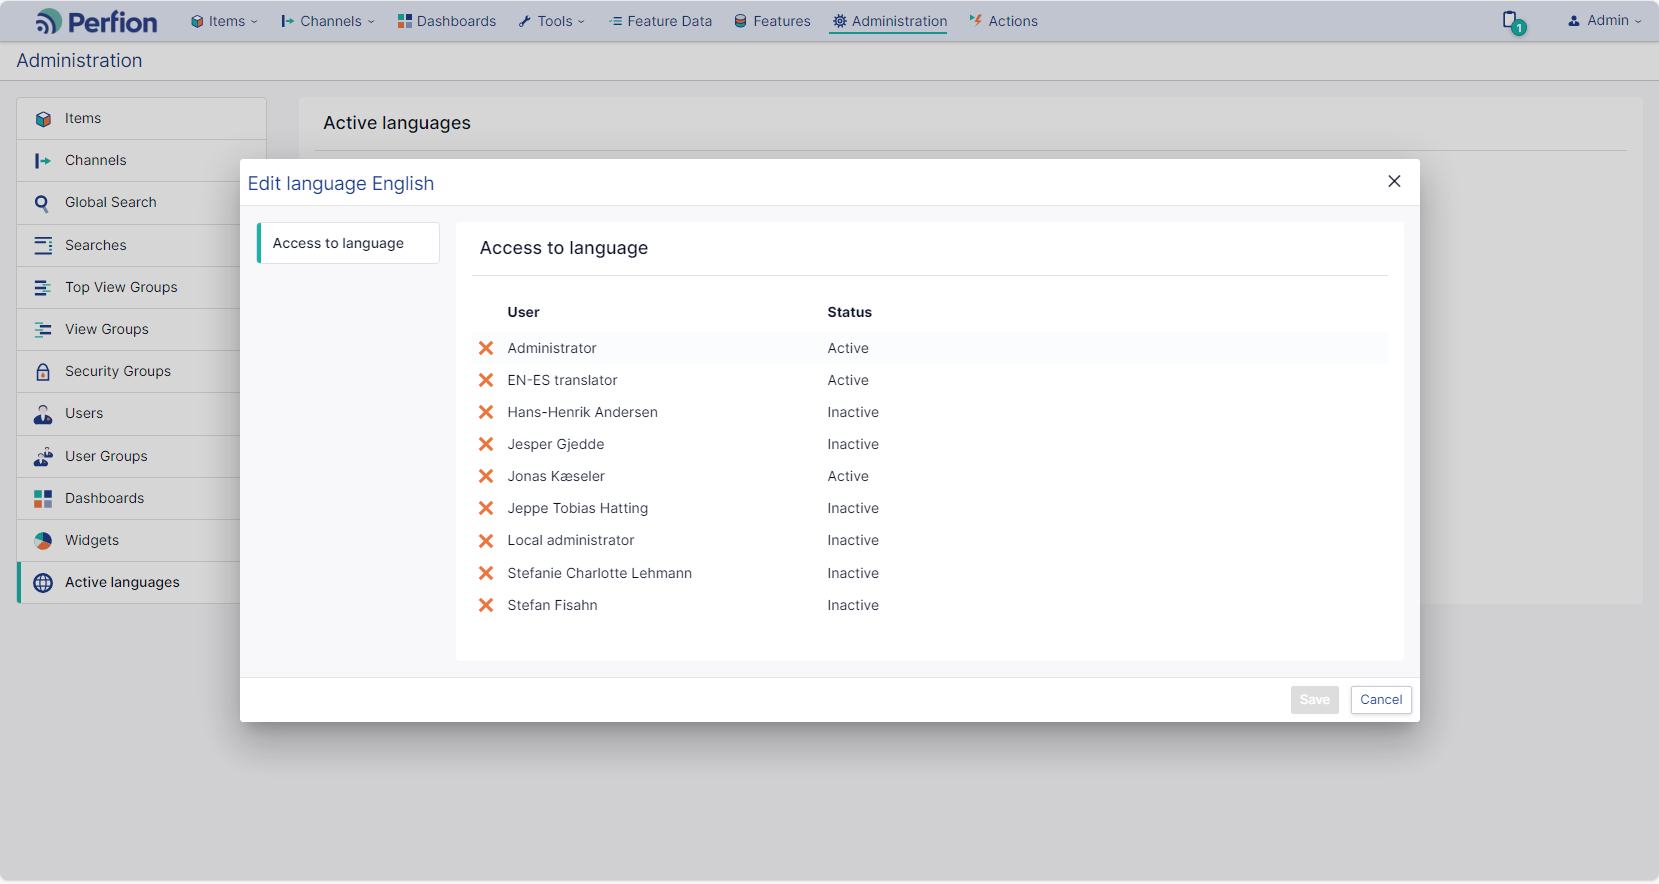Select the Access to language tab
1659x884 pixels.
pyautogui.click(x=348, y=243)
